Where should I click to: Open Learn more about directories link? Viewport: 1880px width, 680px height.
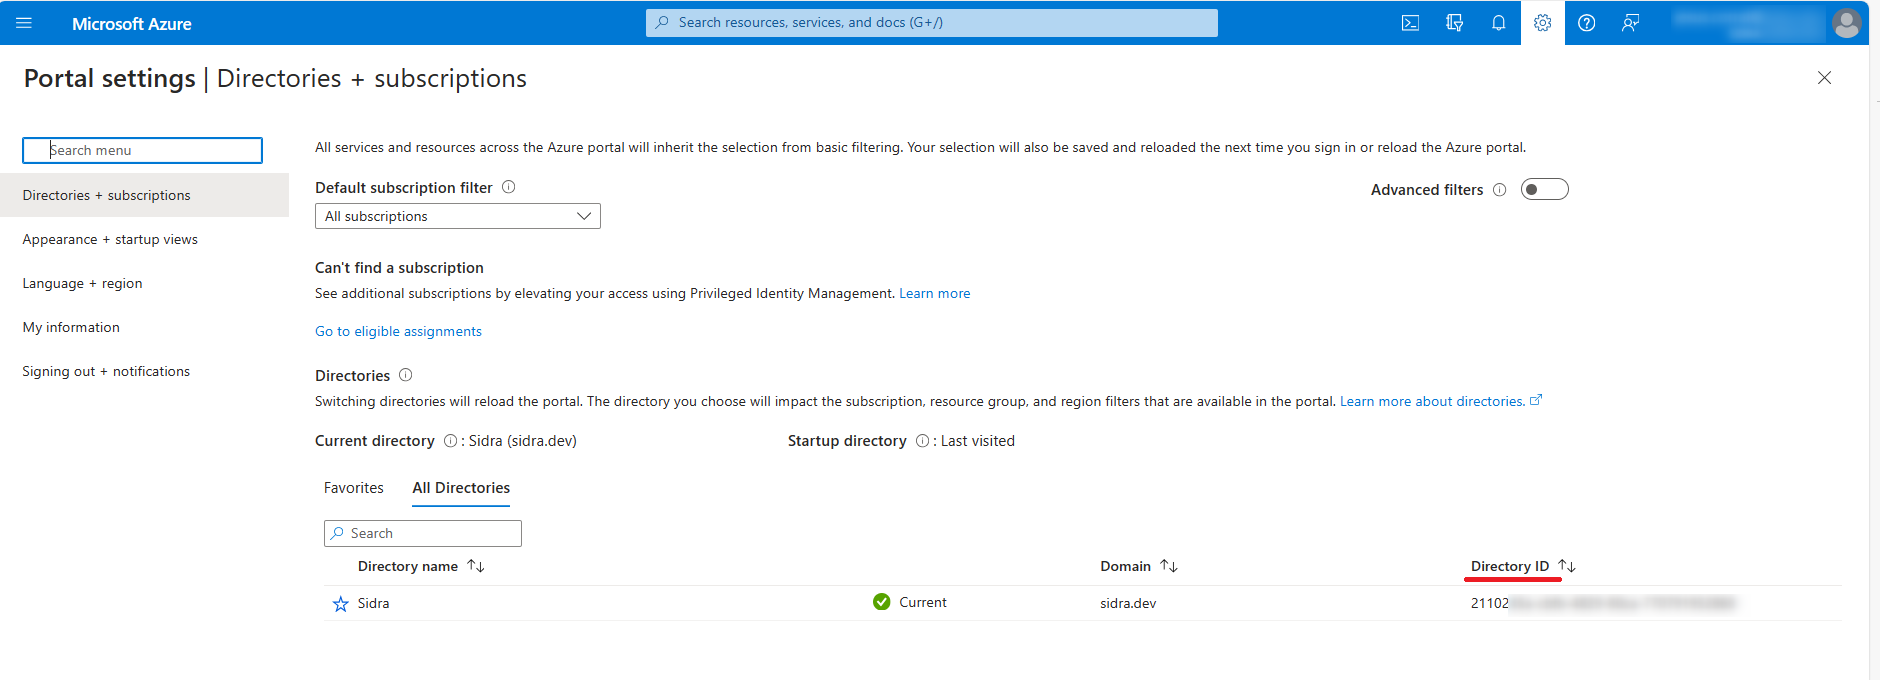pos(1432,401)
